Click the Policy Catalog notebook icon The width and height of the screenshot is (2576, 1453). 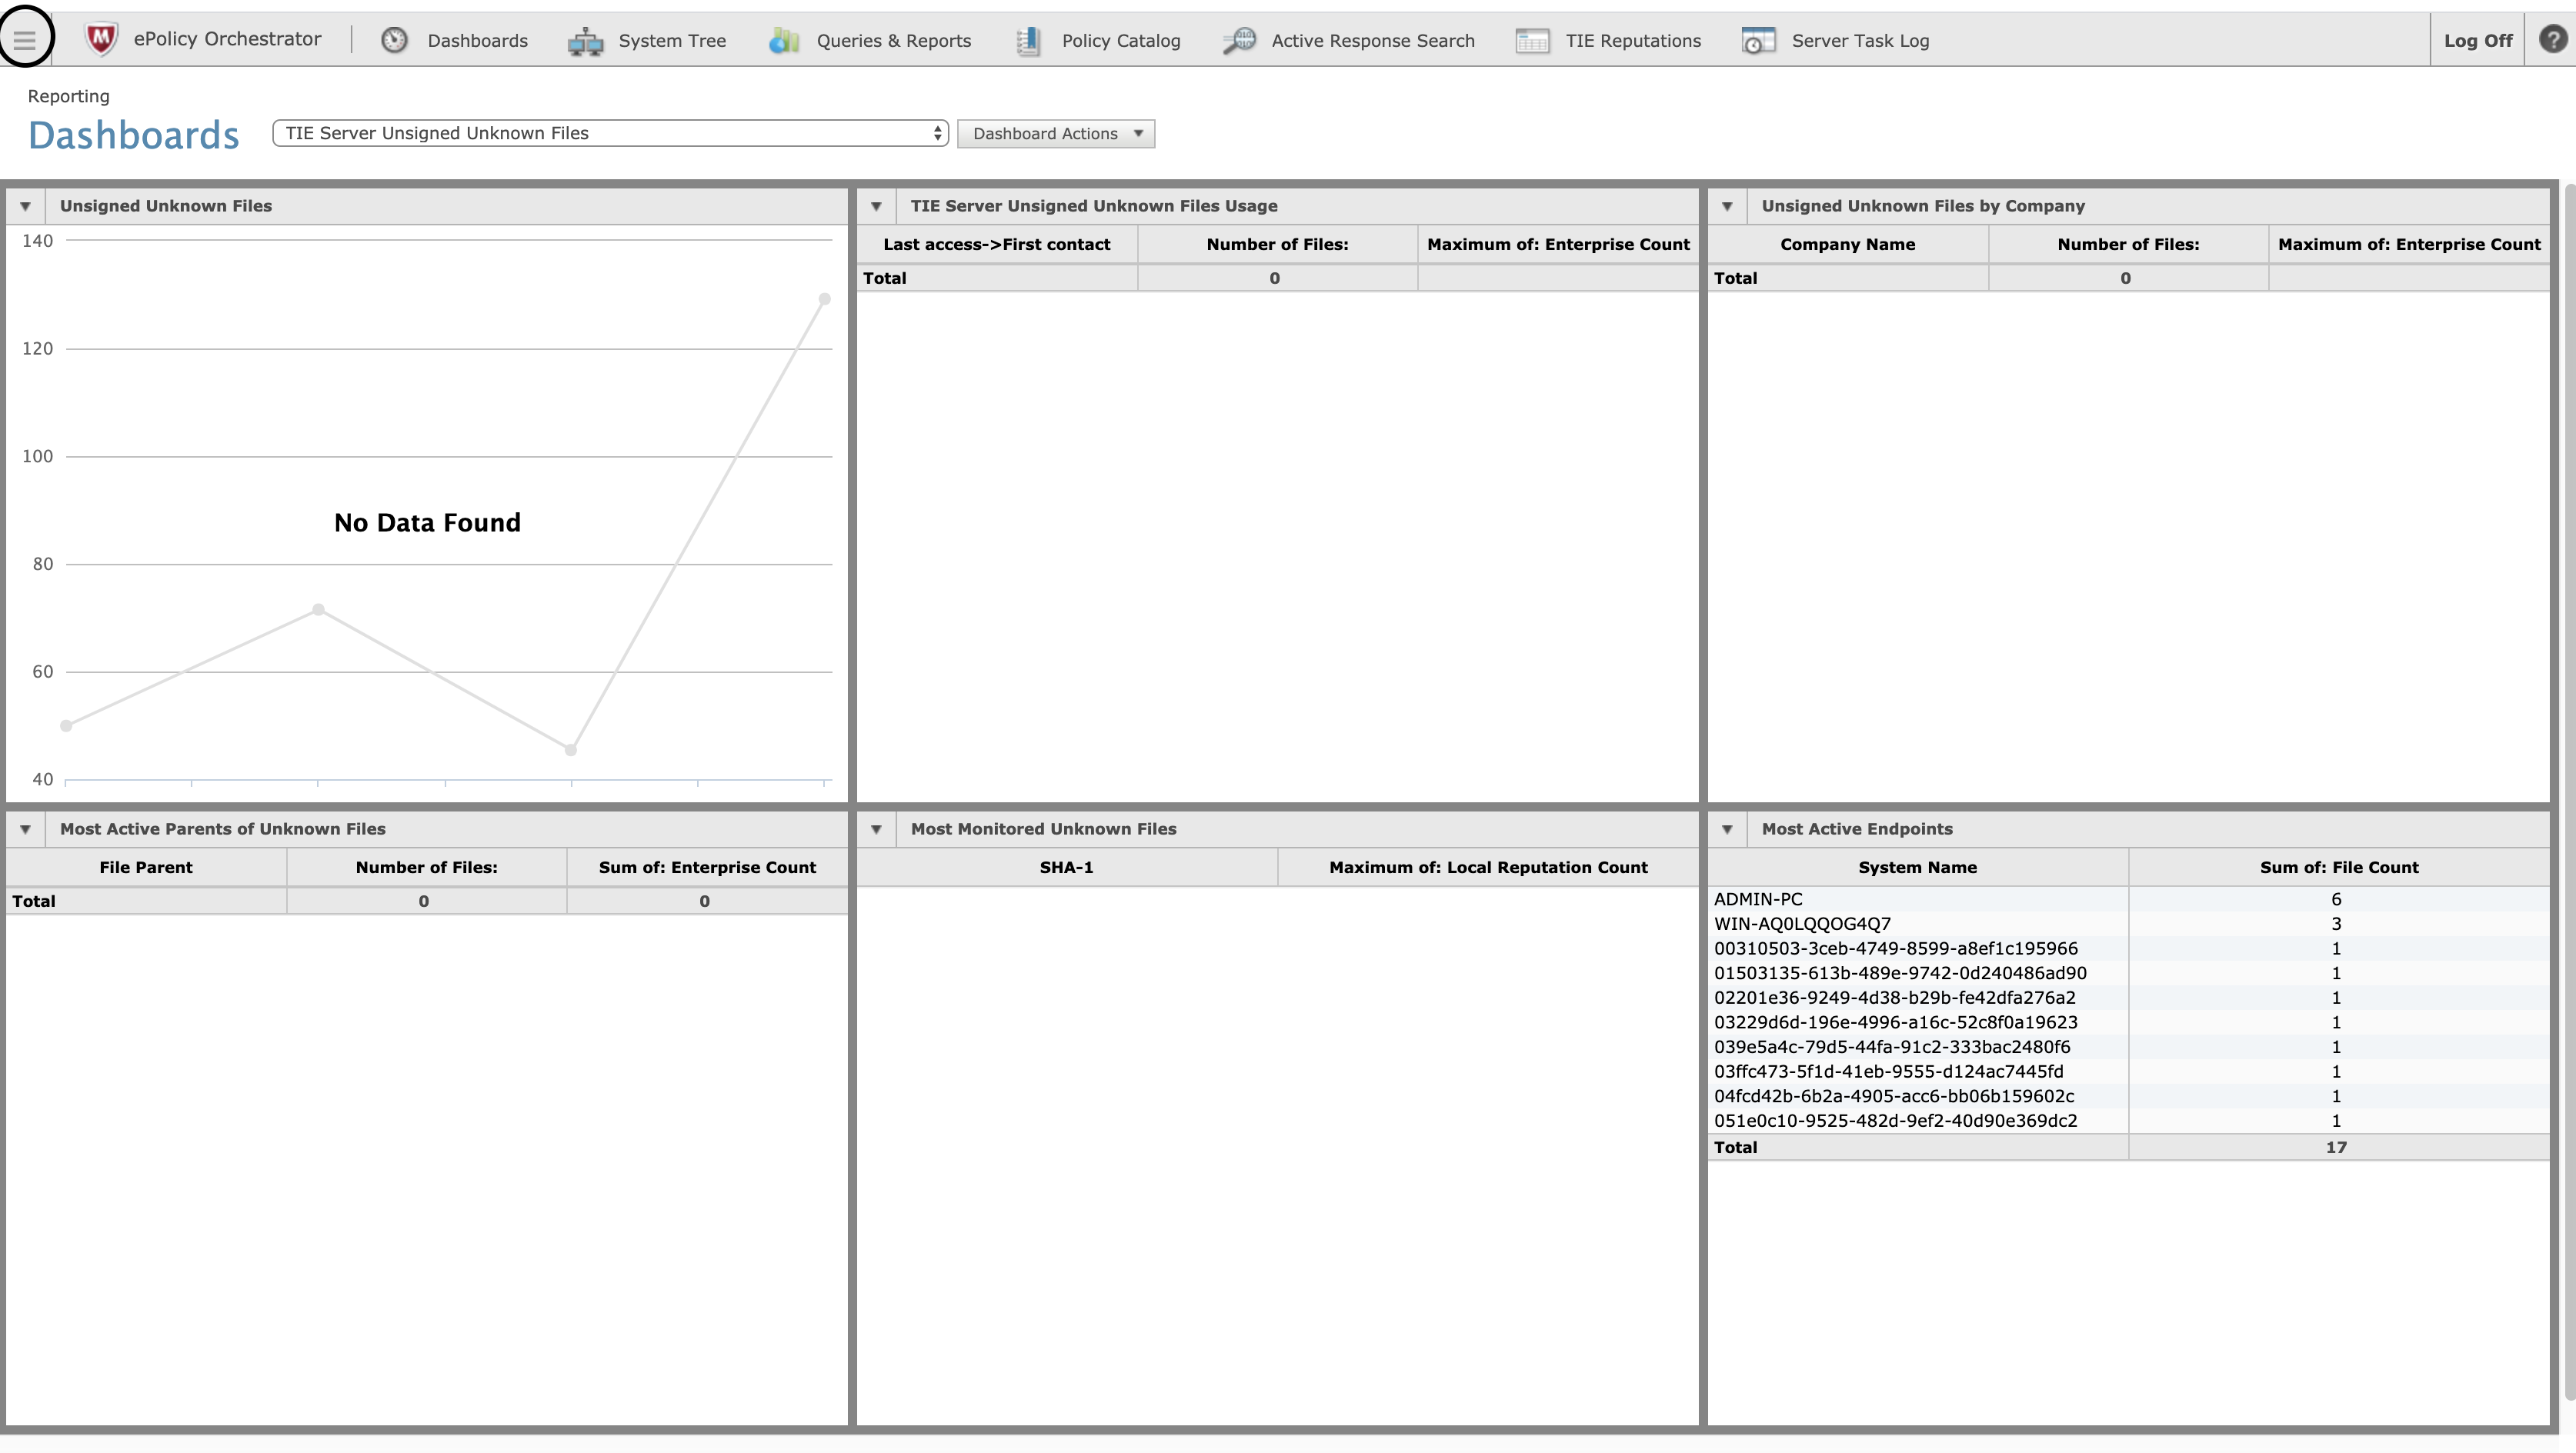[x=1028, y=41]
